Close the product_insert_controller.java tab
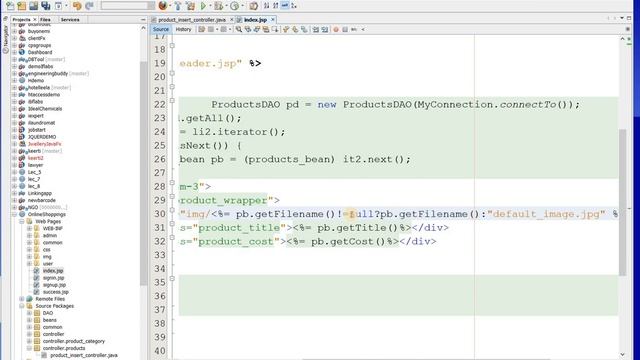640x360 pixels. tap(231, 20)
